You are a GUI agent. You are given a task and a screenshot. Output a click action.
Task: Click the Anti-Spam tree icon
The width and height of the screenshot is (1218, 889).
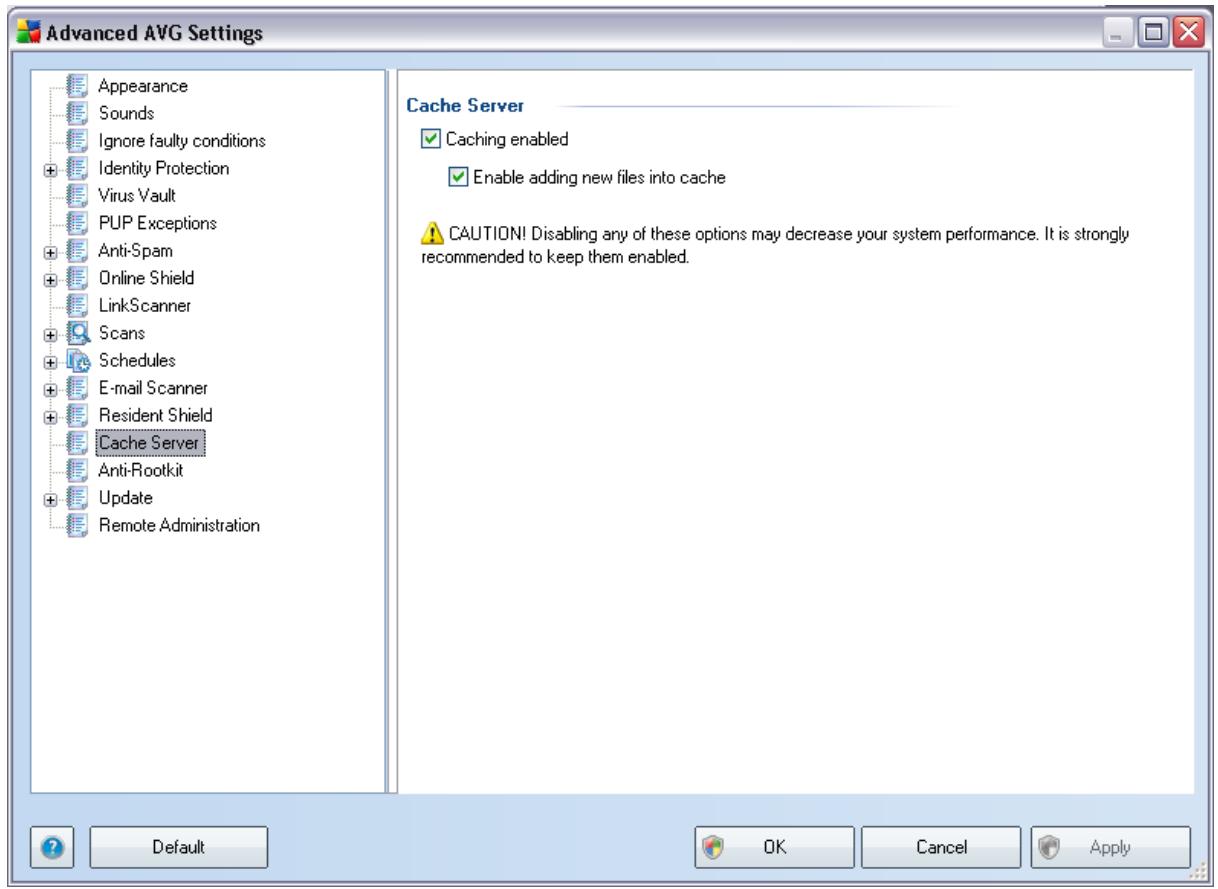tap(77, 249)
